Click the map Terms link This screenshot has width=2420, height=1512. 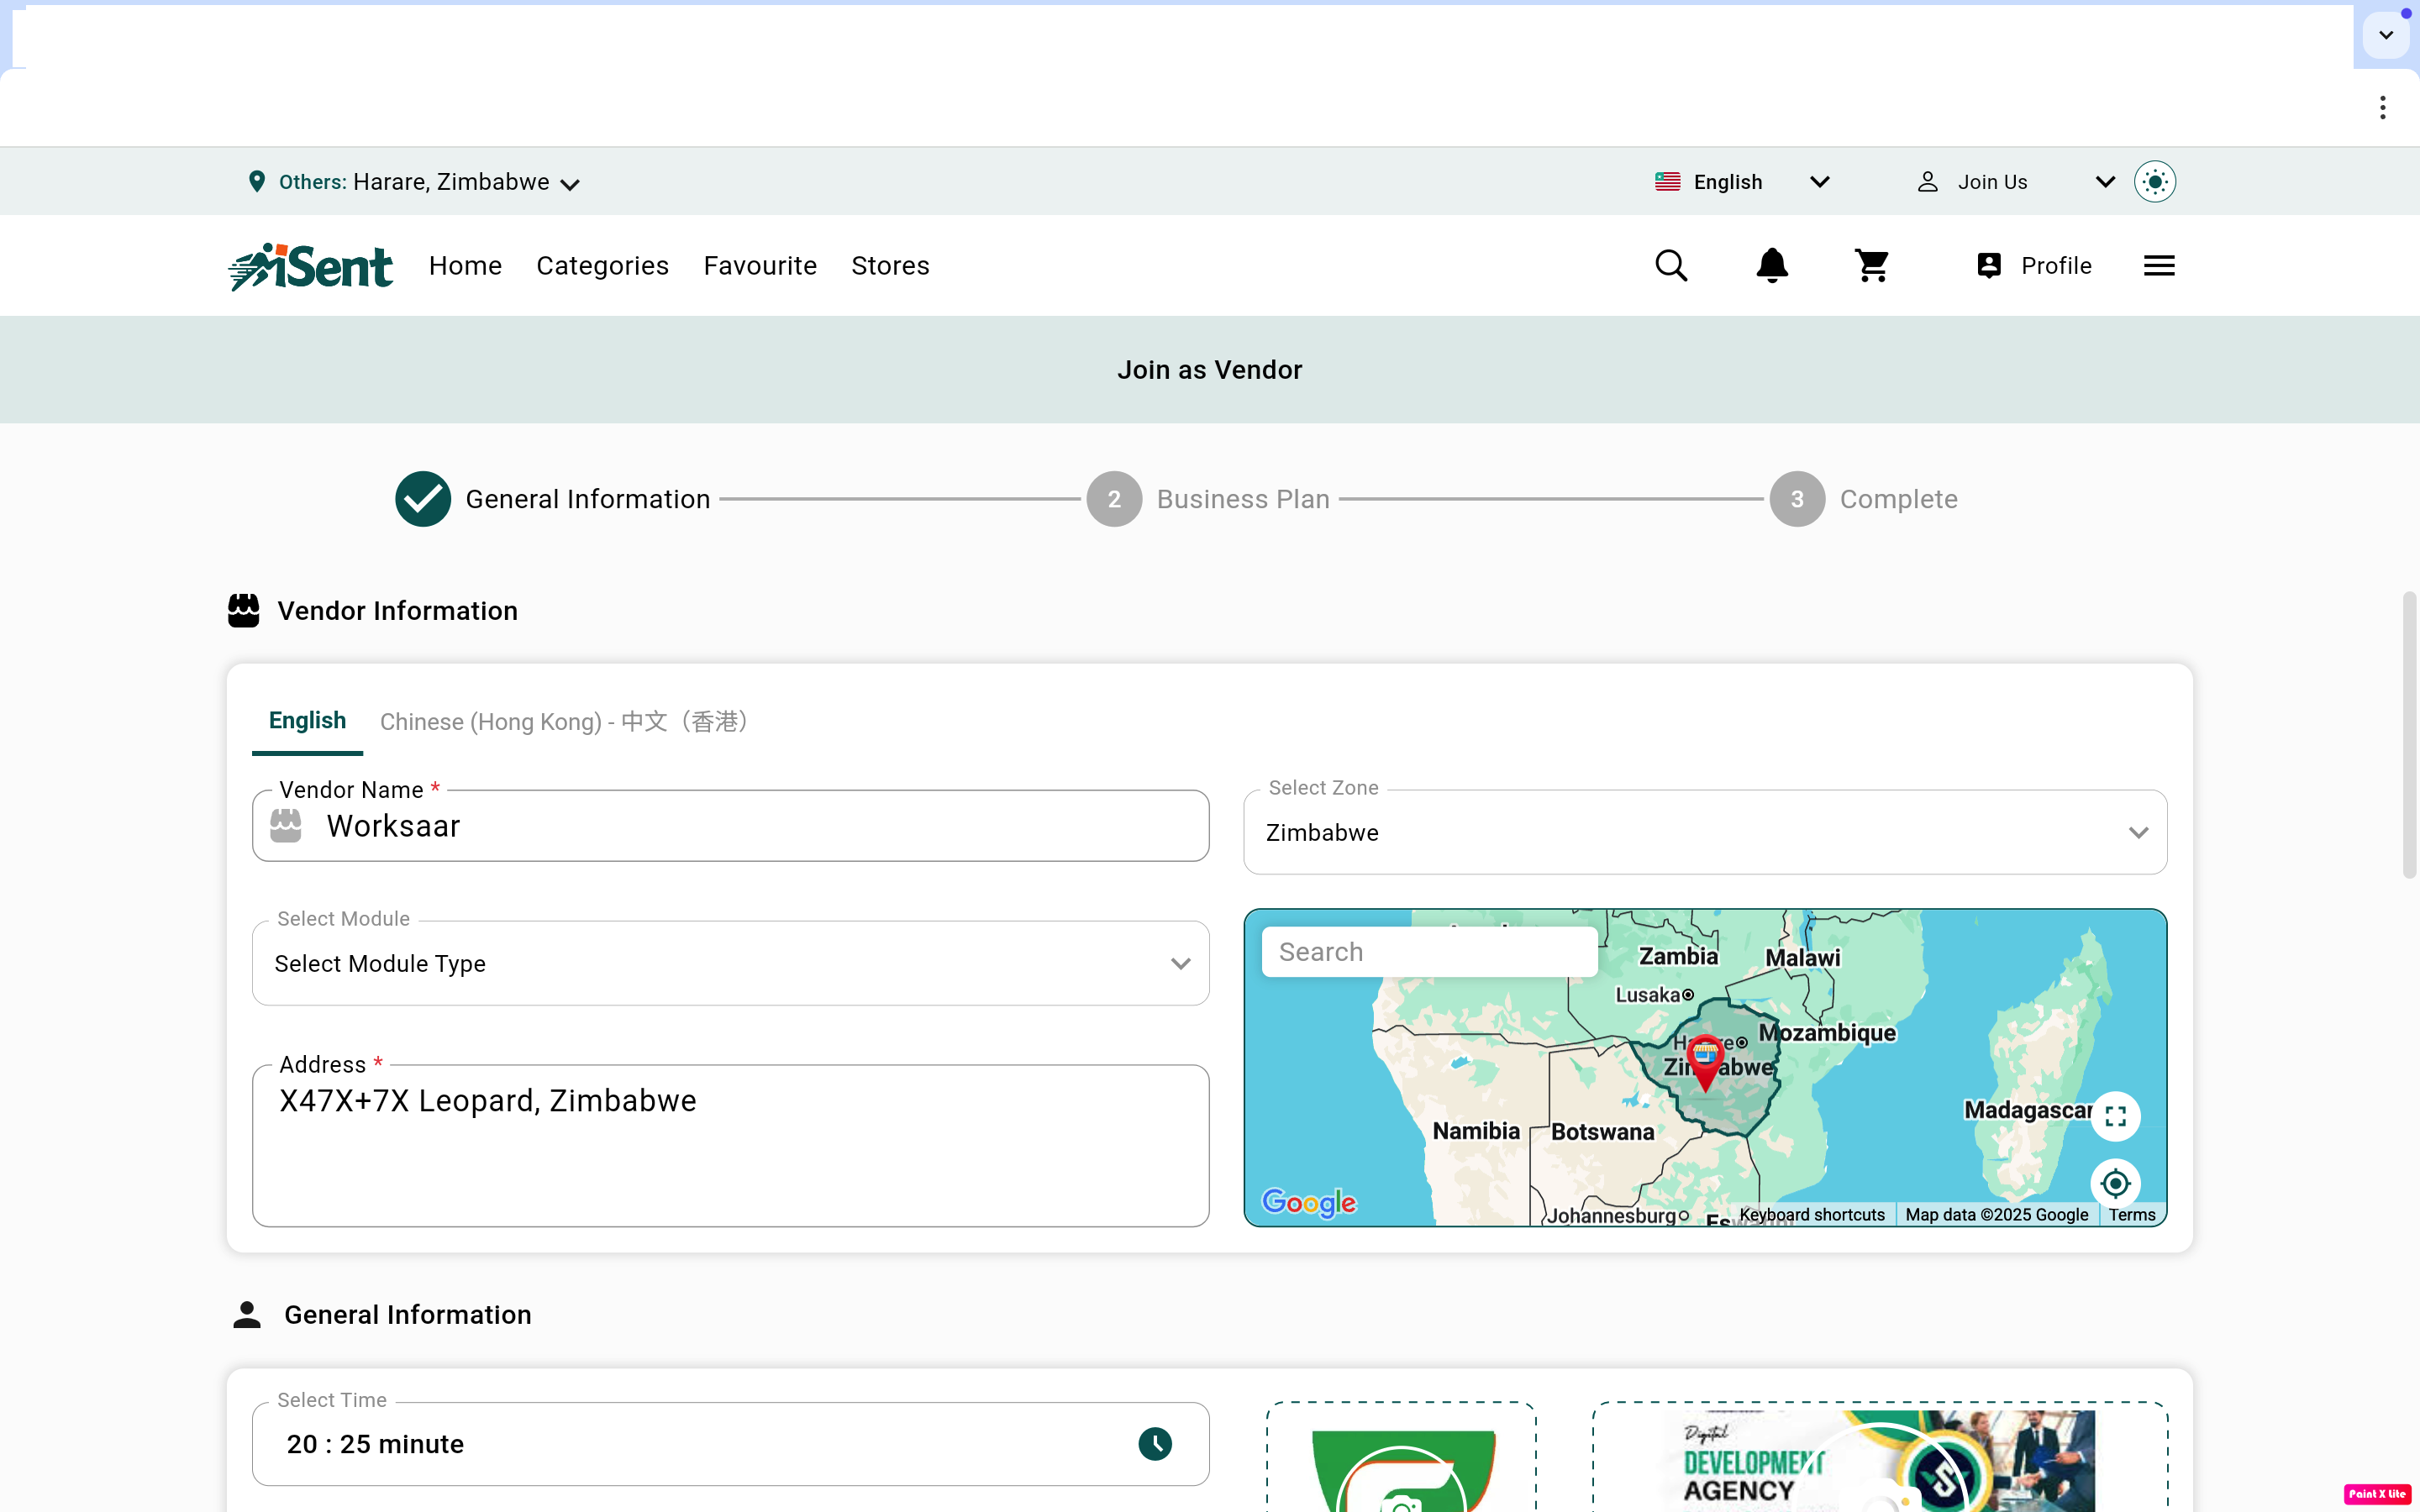pos(2131,1215)
